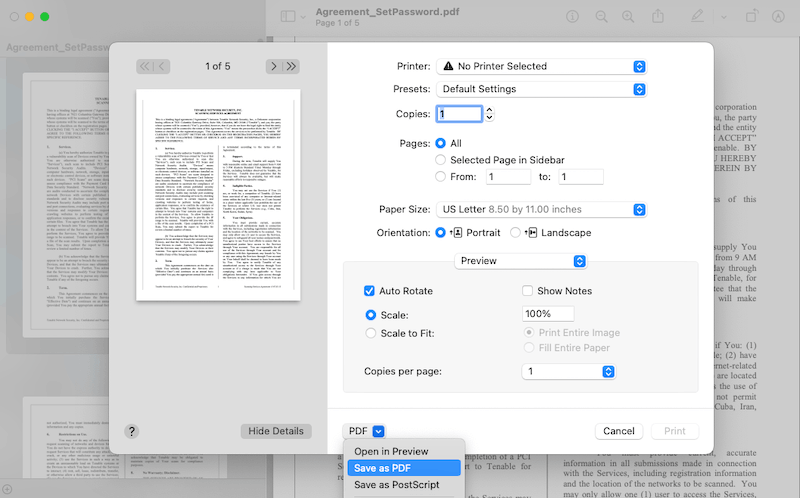Screen dimensions: 800x498
Task: Click the to page number field
Action: [581, 177]
